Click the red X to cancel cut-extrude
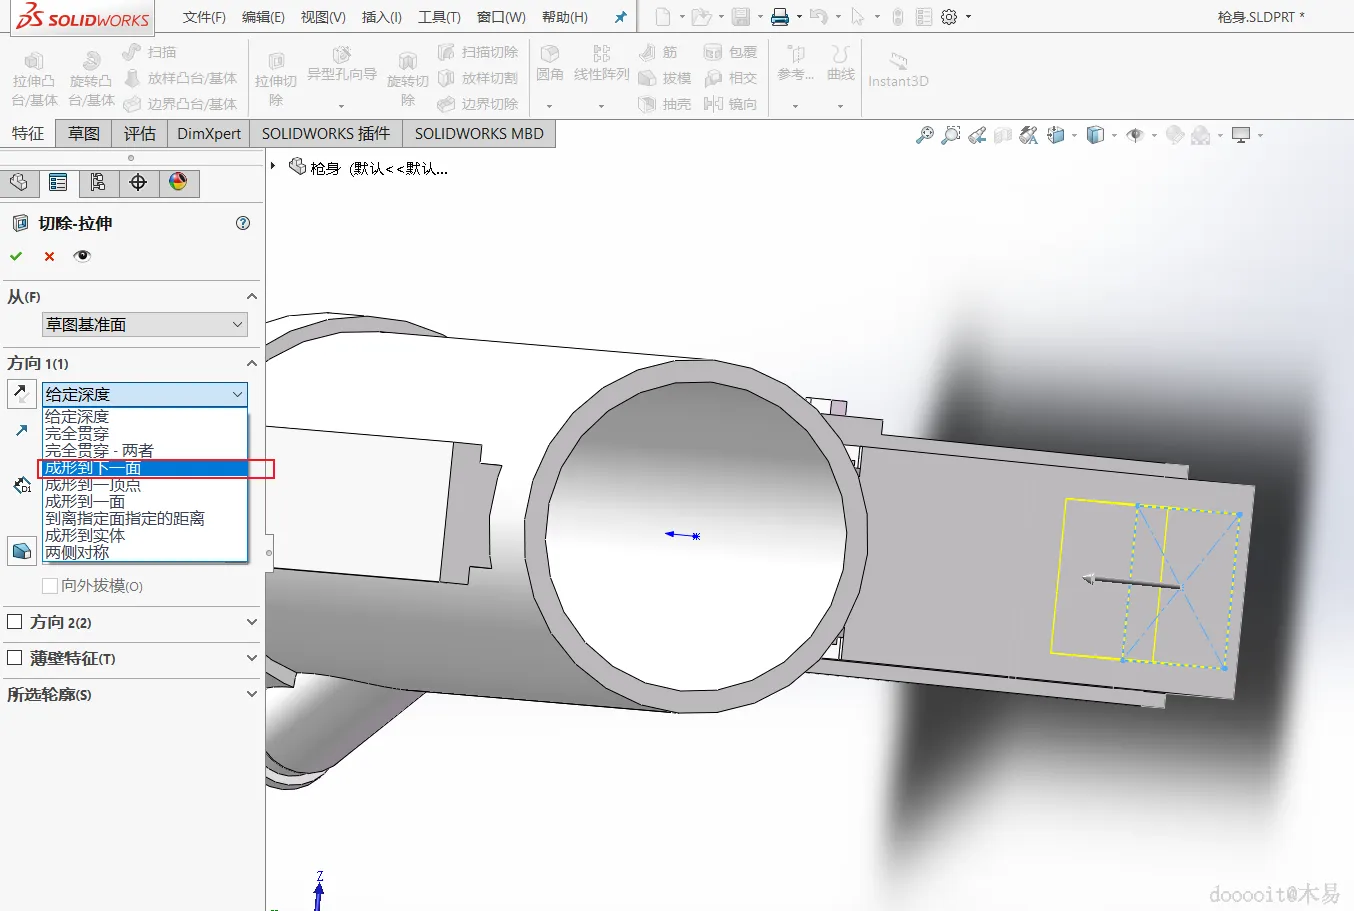Screen dimensions: 1354x911 pos(49,256)
